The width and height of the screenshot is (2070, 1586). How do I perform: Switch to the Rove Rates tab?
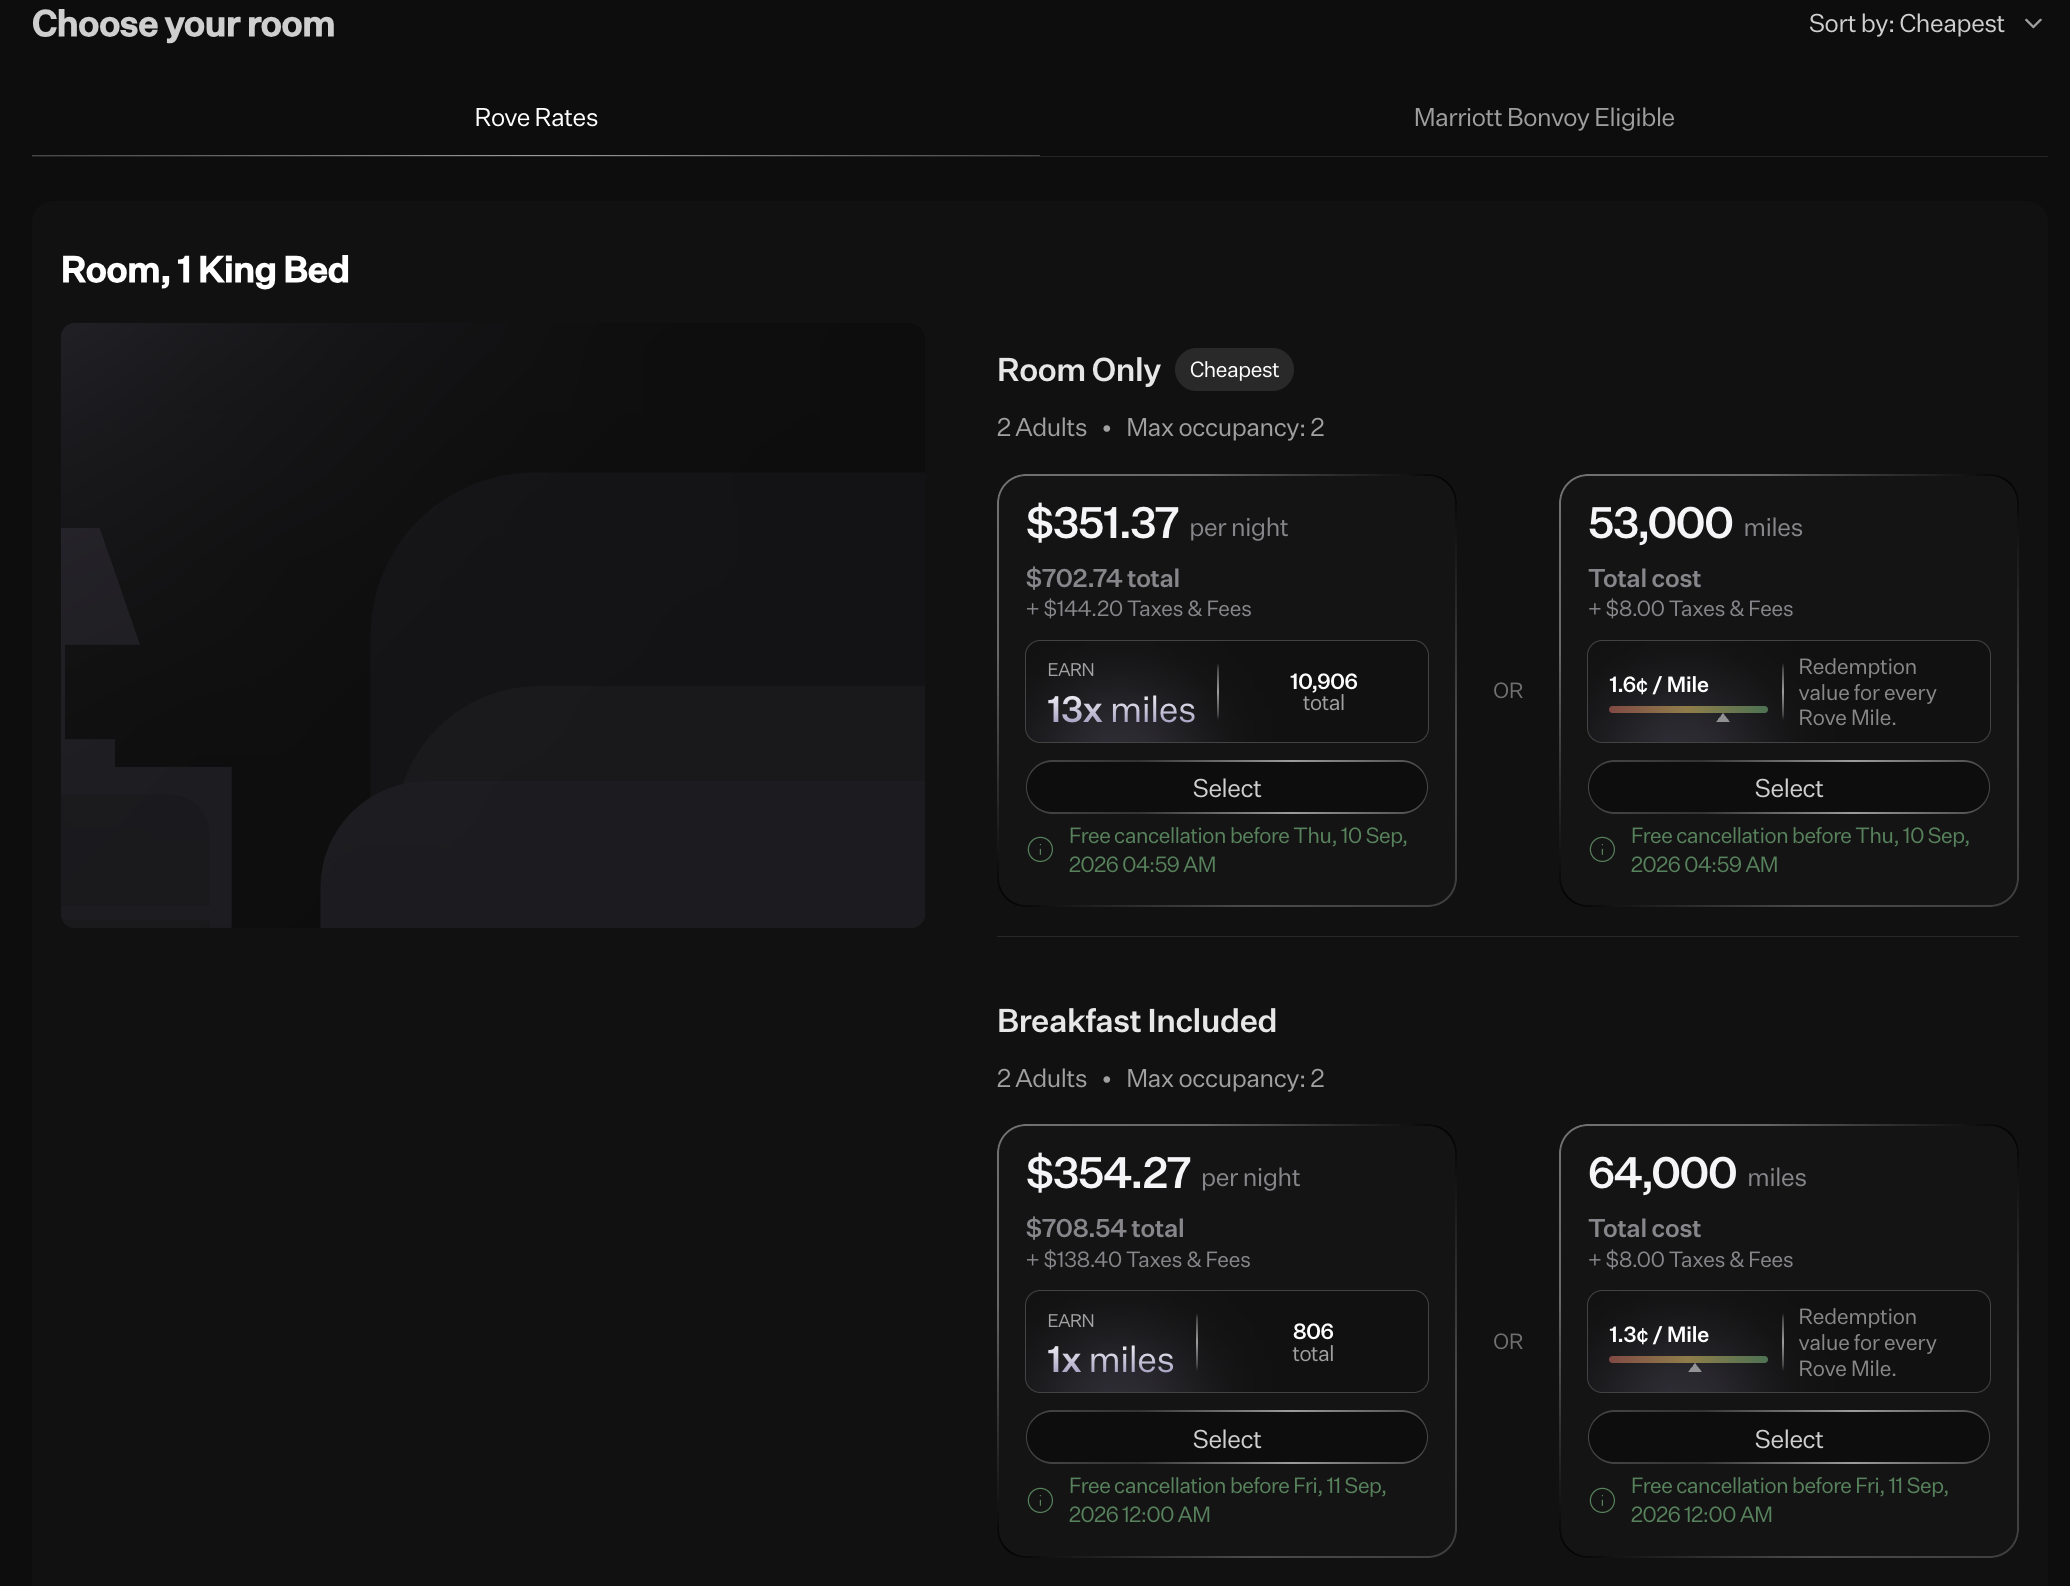point(536,117)
